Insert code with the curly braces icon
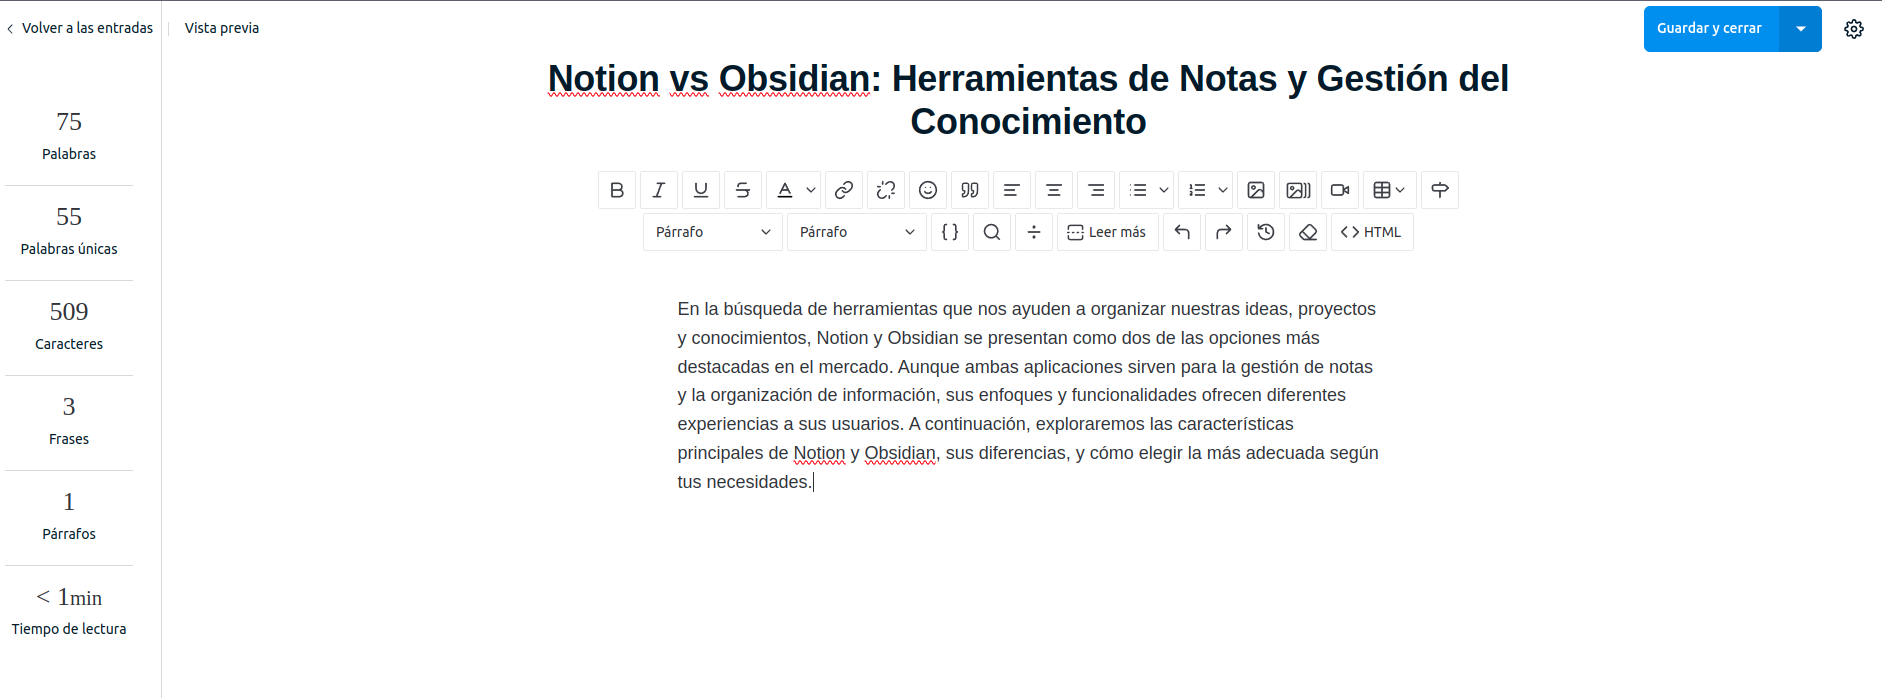The height and width of the screenshot is (698, 1882). coord(950,232)
